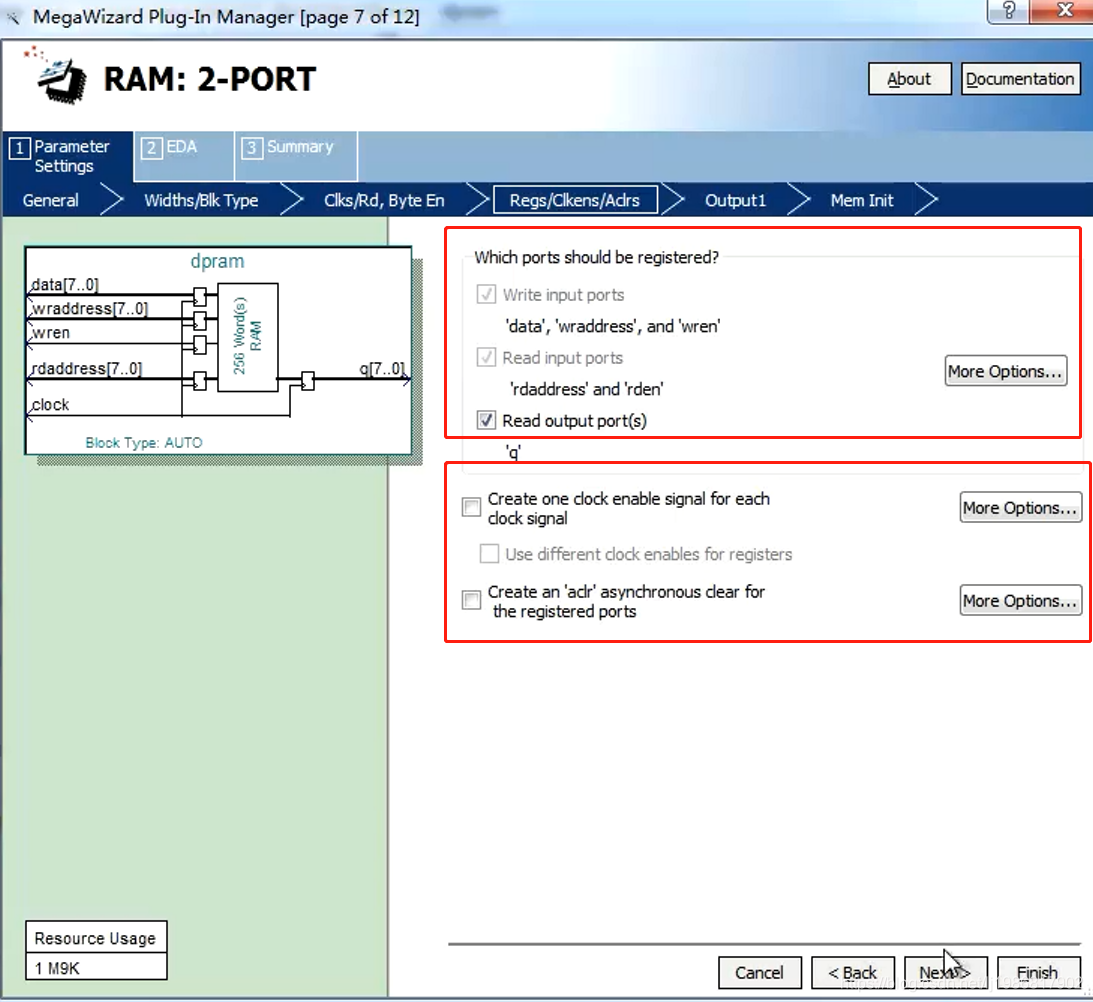Open More Options for aclr asynchronous clear
The width and height of the screenshot is (1093, 1002).
tap(1021, 600)
